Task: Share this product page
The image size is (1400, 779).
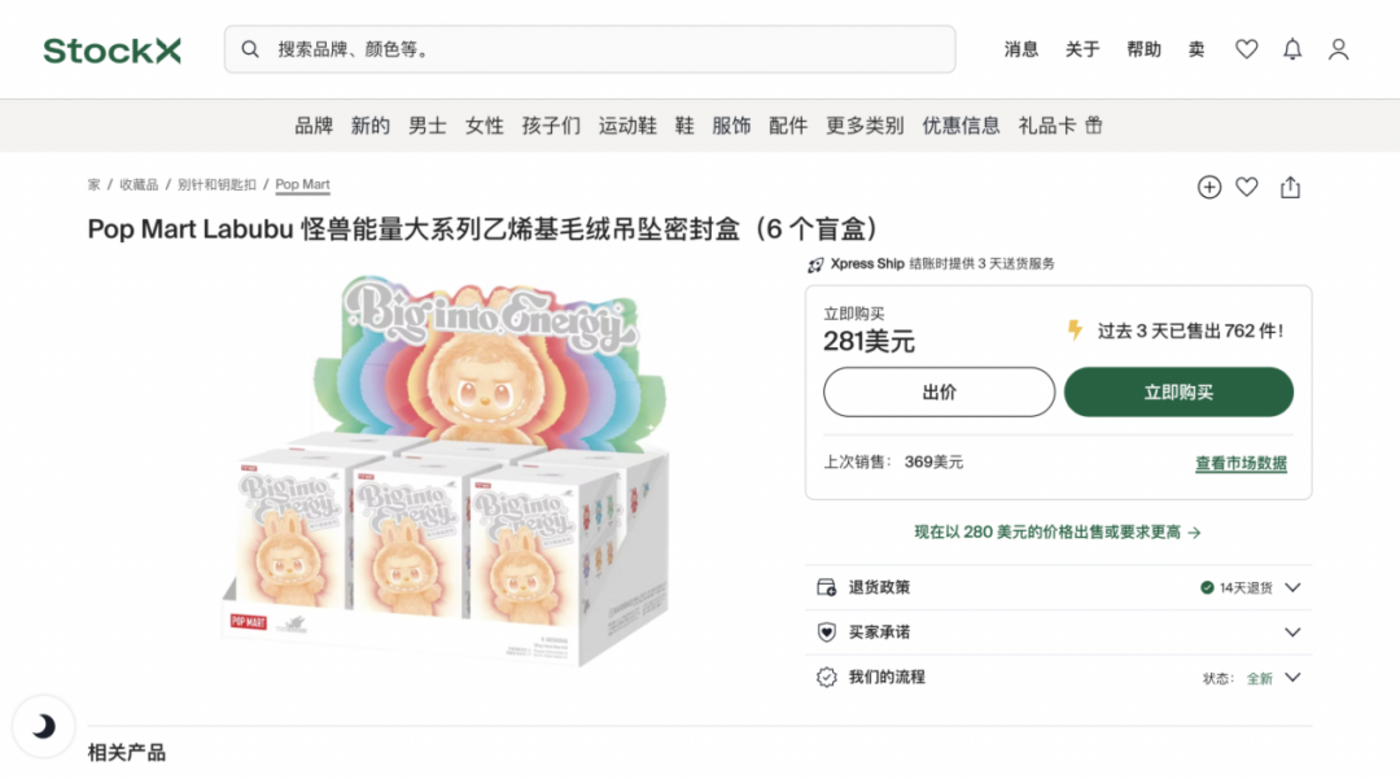Action: tap(1290, 187)
